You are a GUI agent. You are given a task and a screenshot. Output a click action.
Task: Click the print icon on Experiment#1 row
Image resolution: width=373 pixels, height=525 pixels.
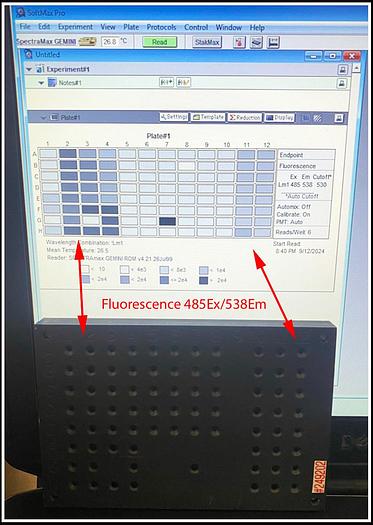(342, 69)
